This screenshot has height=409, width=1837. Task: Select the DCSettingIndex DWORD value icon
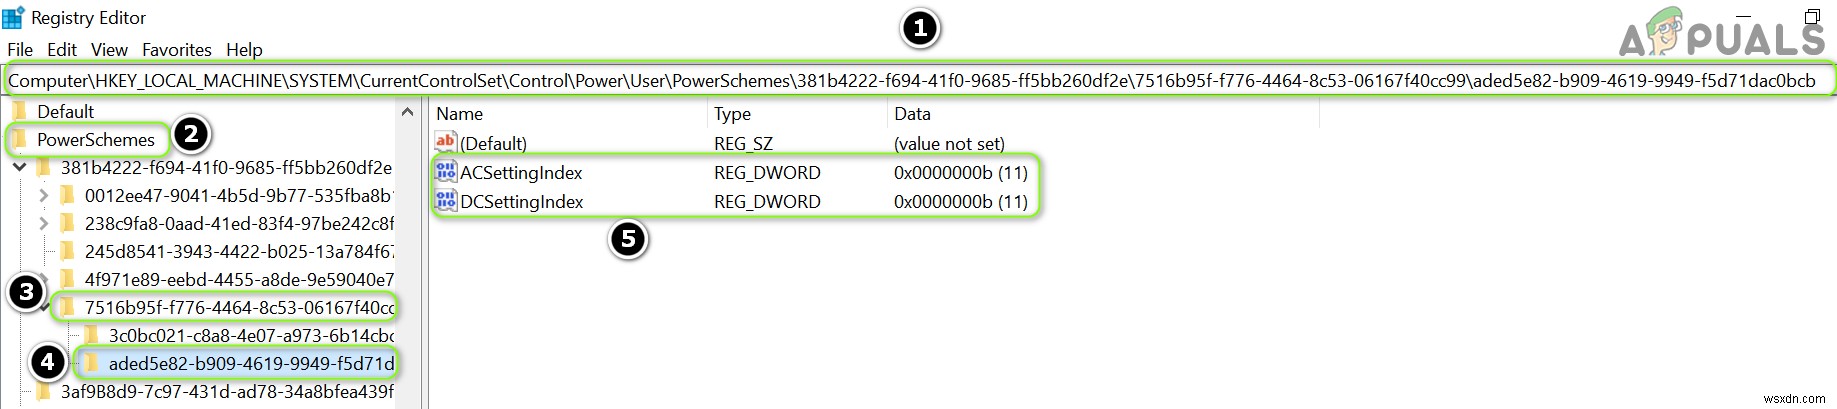click(x=446, y=201)
